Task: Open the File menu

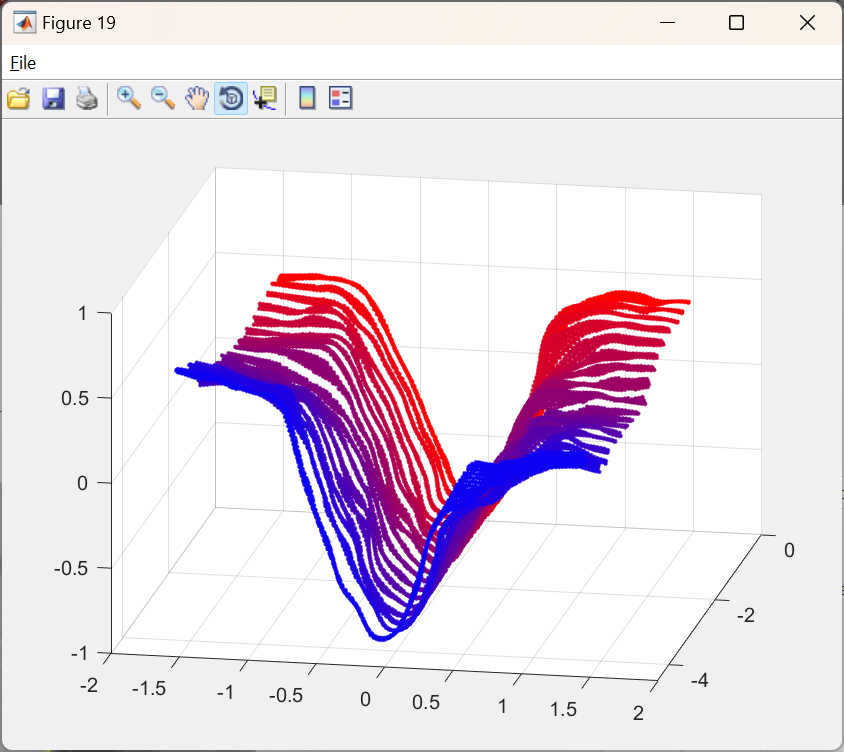Action: 23,63
